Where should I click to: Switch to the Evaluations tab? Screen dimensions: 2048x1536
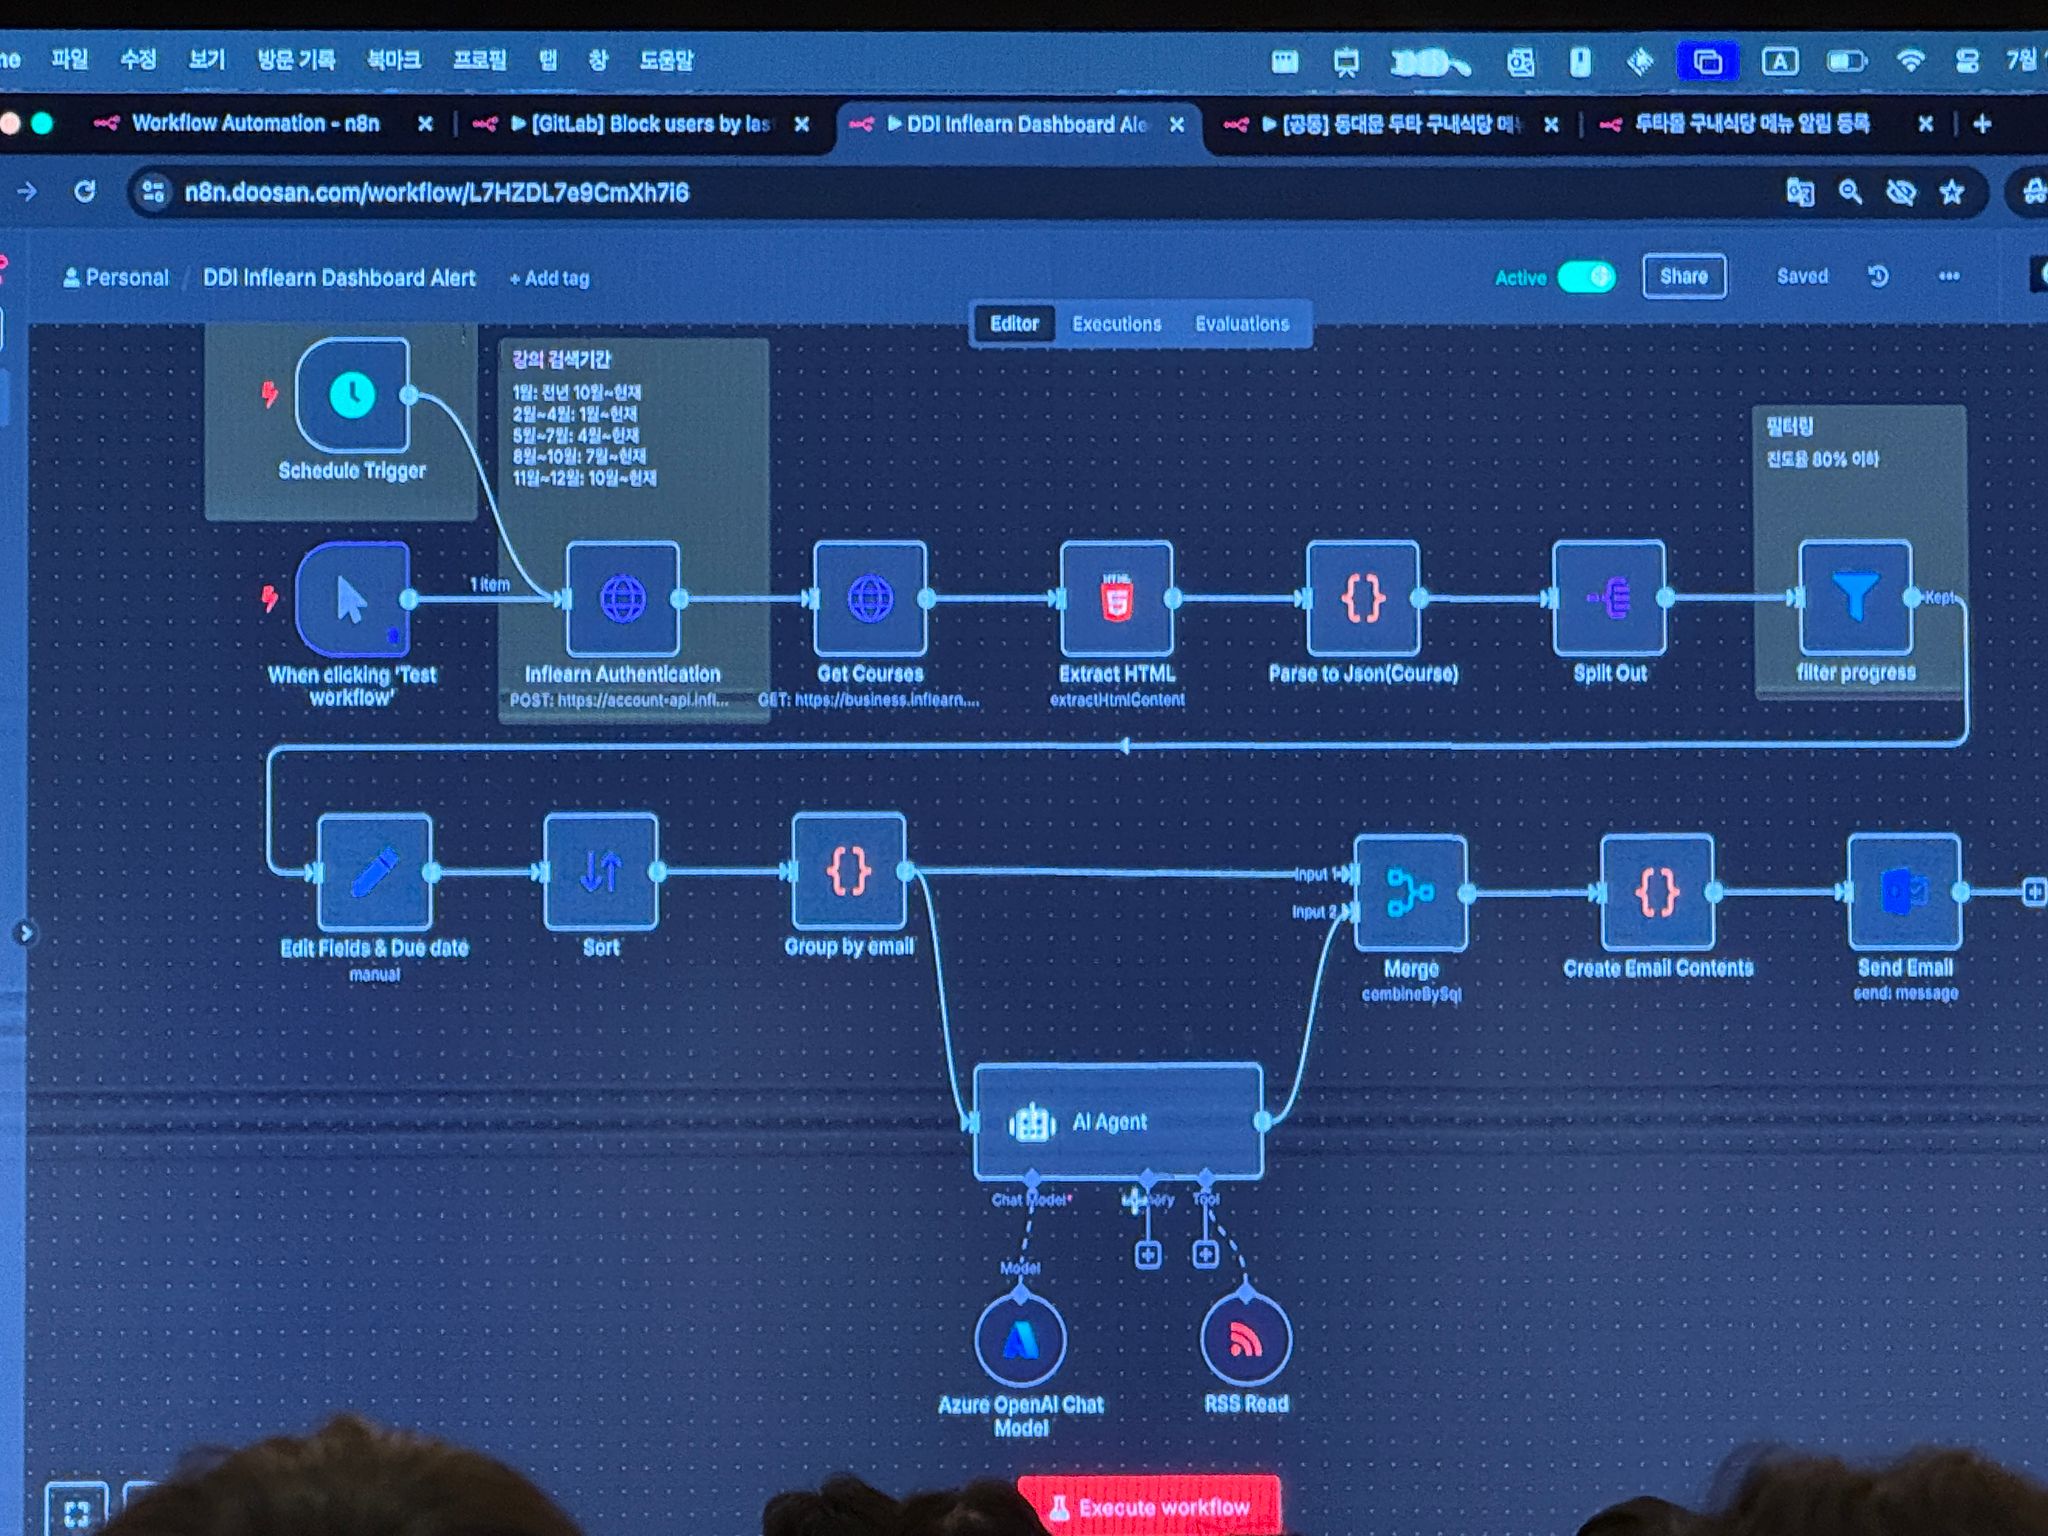[x=1242, y=324]
